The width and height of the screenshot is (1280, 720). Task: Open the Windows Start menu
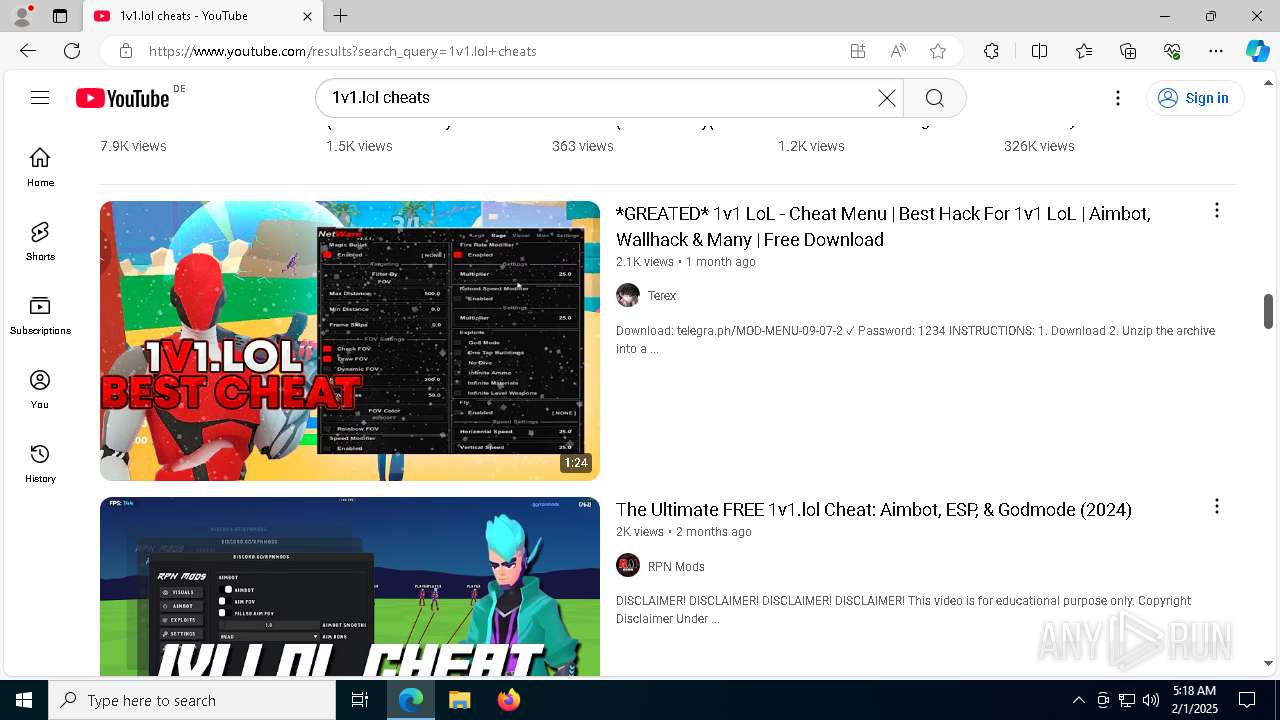pyautogui.click(x=24, y=700)
